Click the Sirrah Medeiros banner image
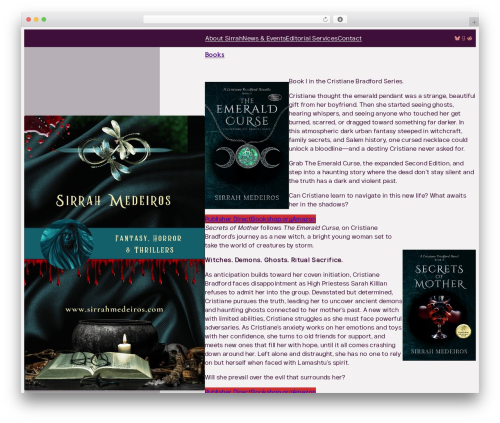The width and height of the screenshot is (500, 423). [x=114, y=252]
